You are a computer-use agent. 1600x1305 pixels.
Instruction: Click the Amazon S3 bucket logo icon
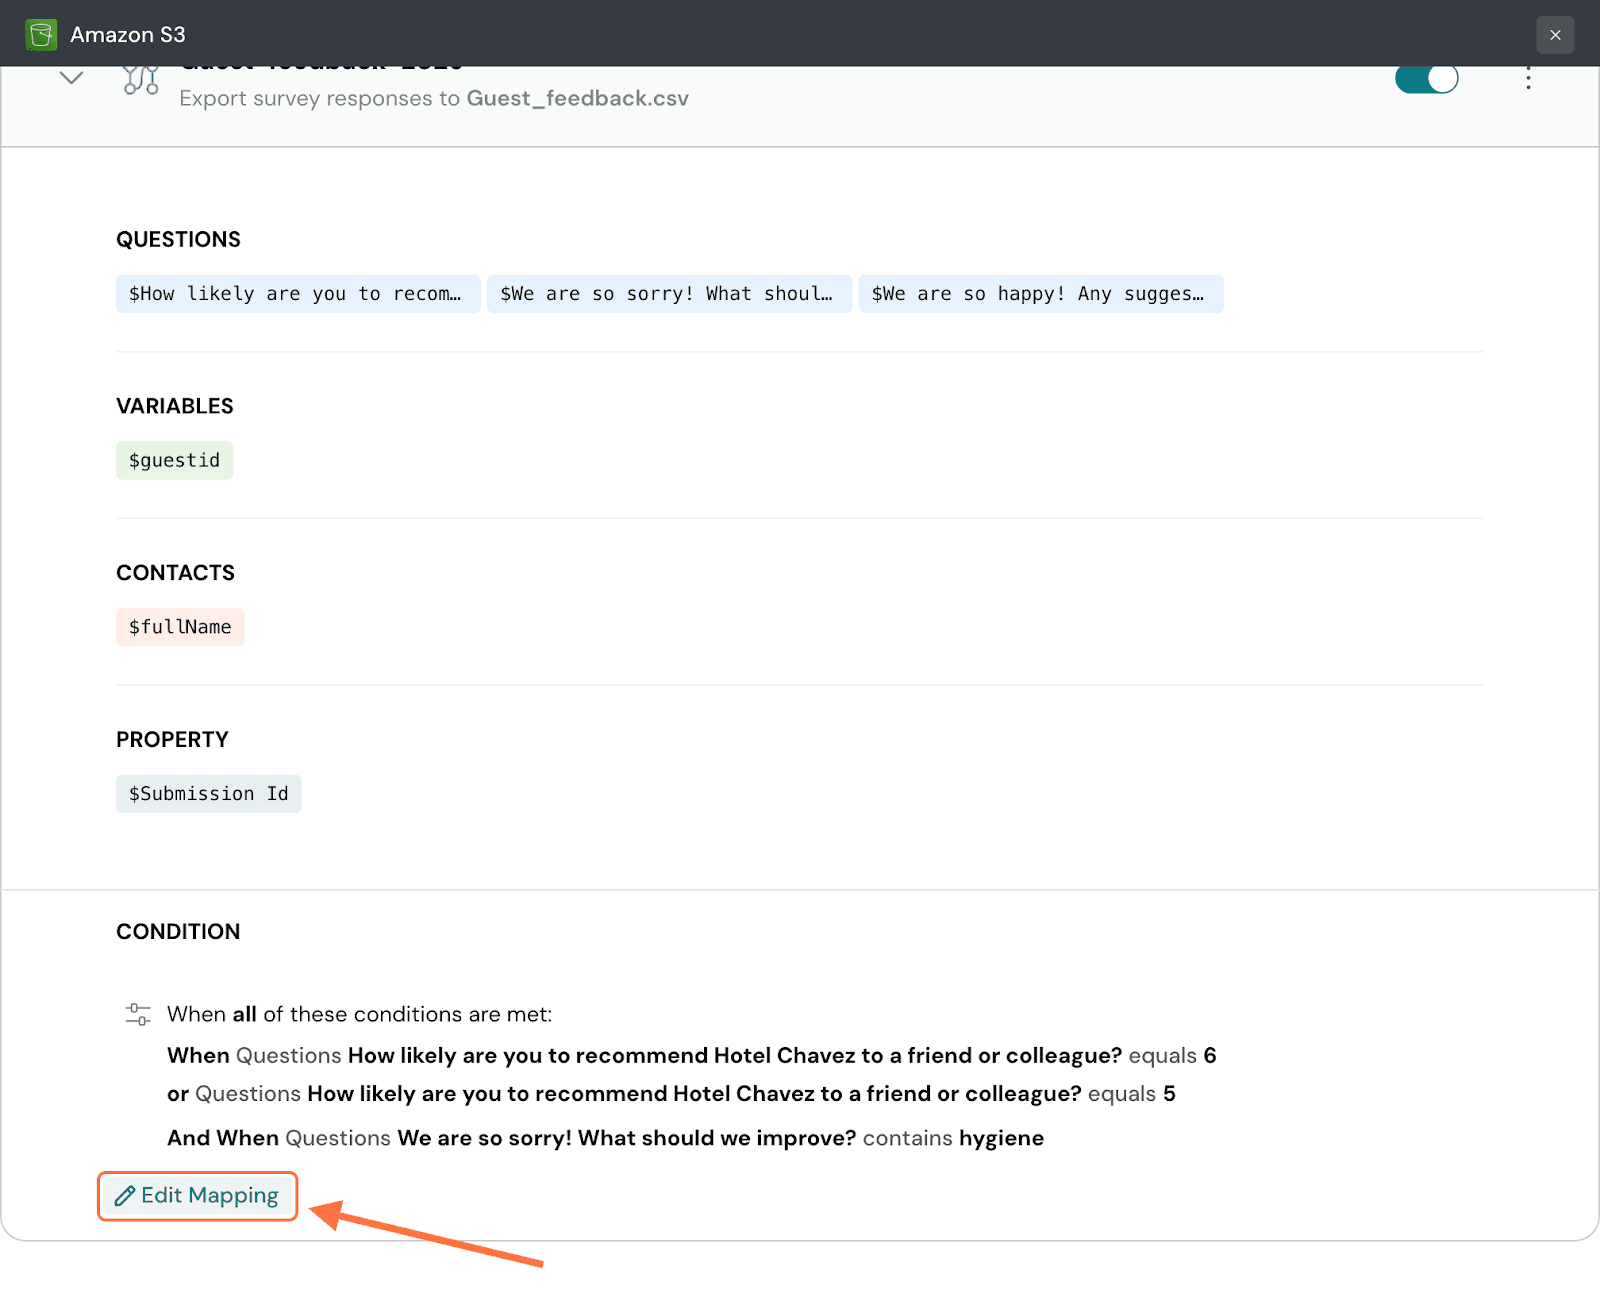pos(41,35)
